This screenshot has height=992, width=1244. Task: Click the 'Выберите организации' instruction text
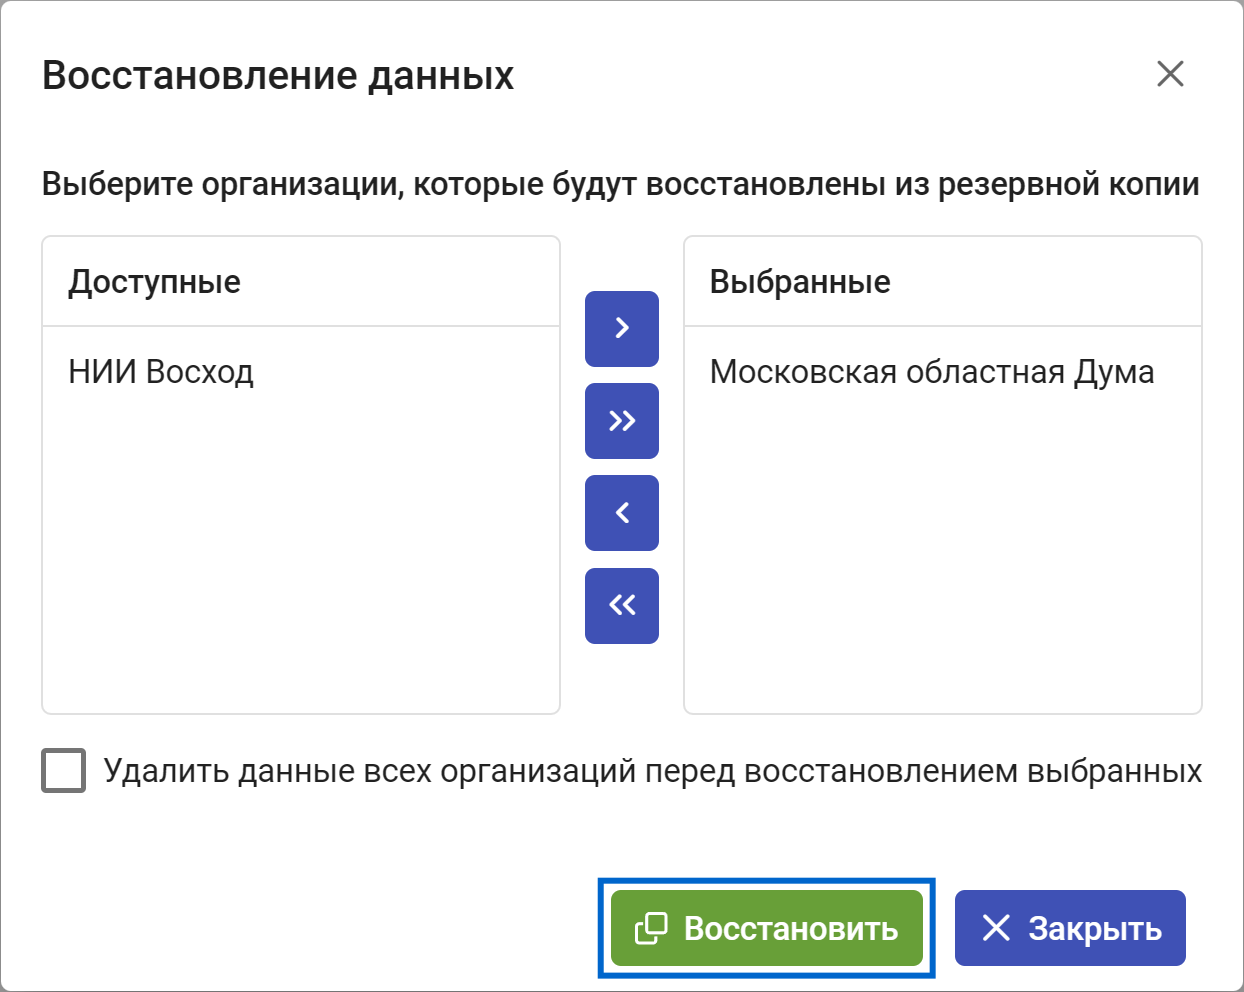620,184
